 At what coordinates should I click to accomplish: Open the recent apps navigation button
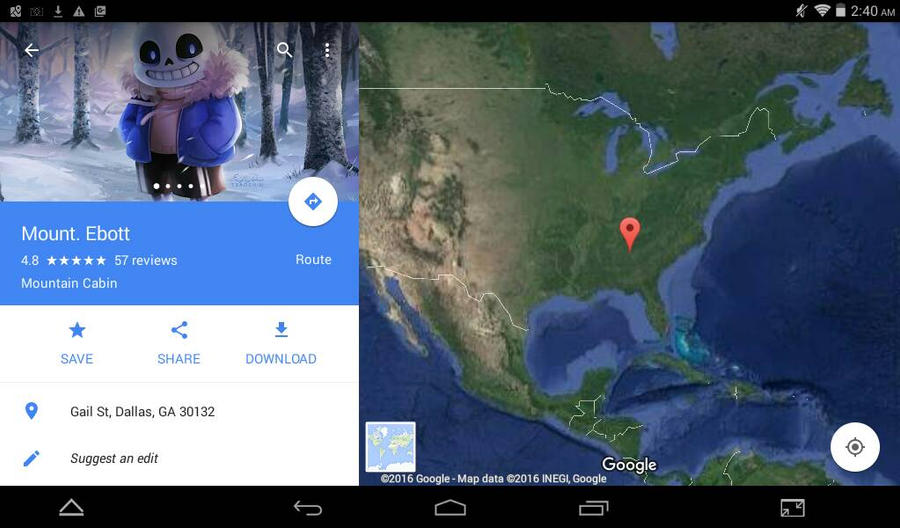click(x=593, y=507)
